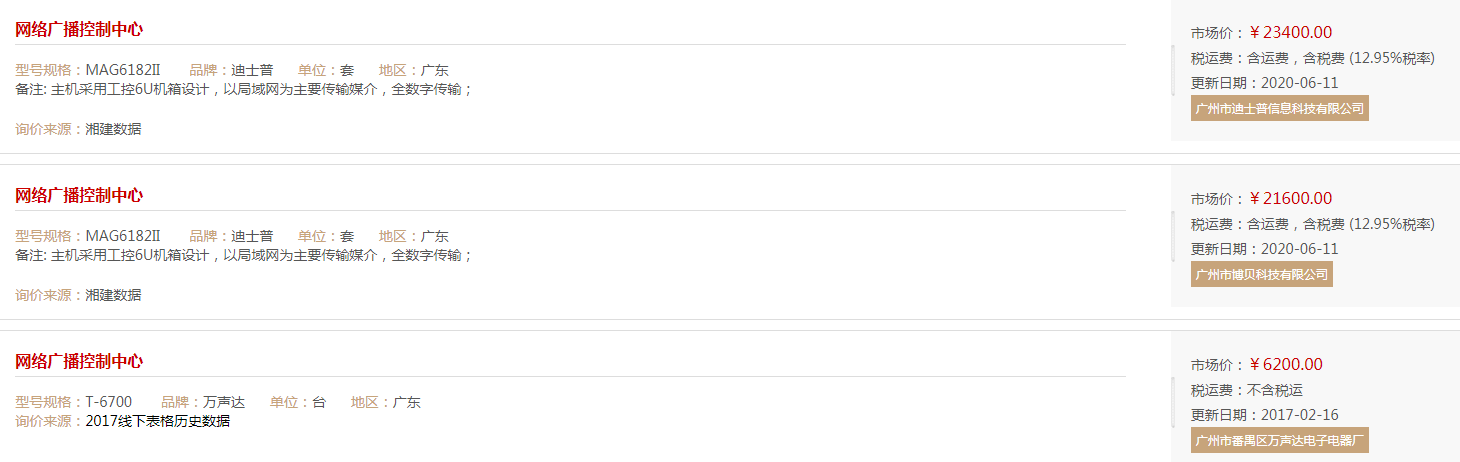Open the 网络广播控制中心 title priced ¥21600.00
Image resolution: width=1460 pixels, height=462 pixels.
click(79, 195)
